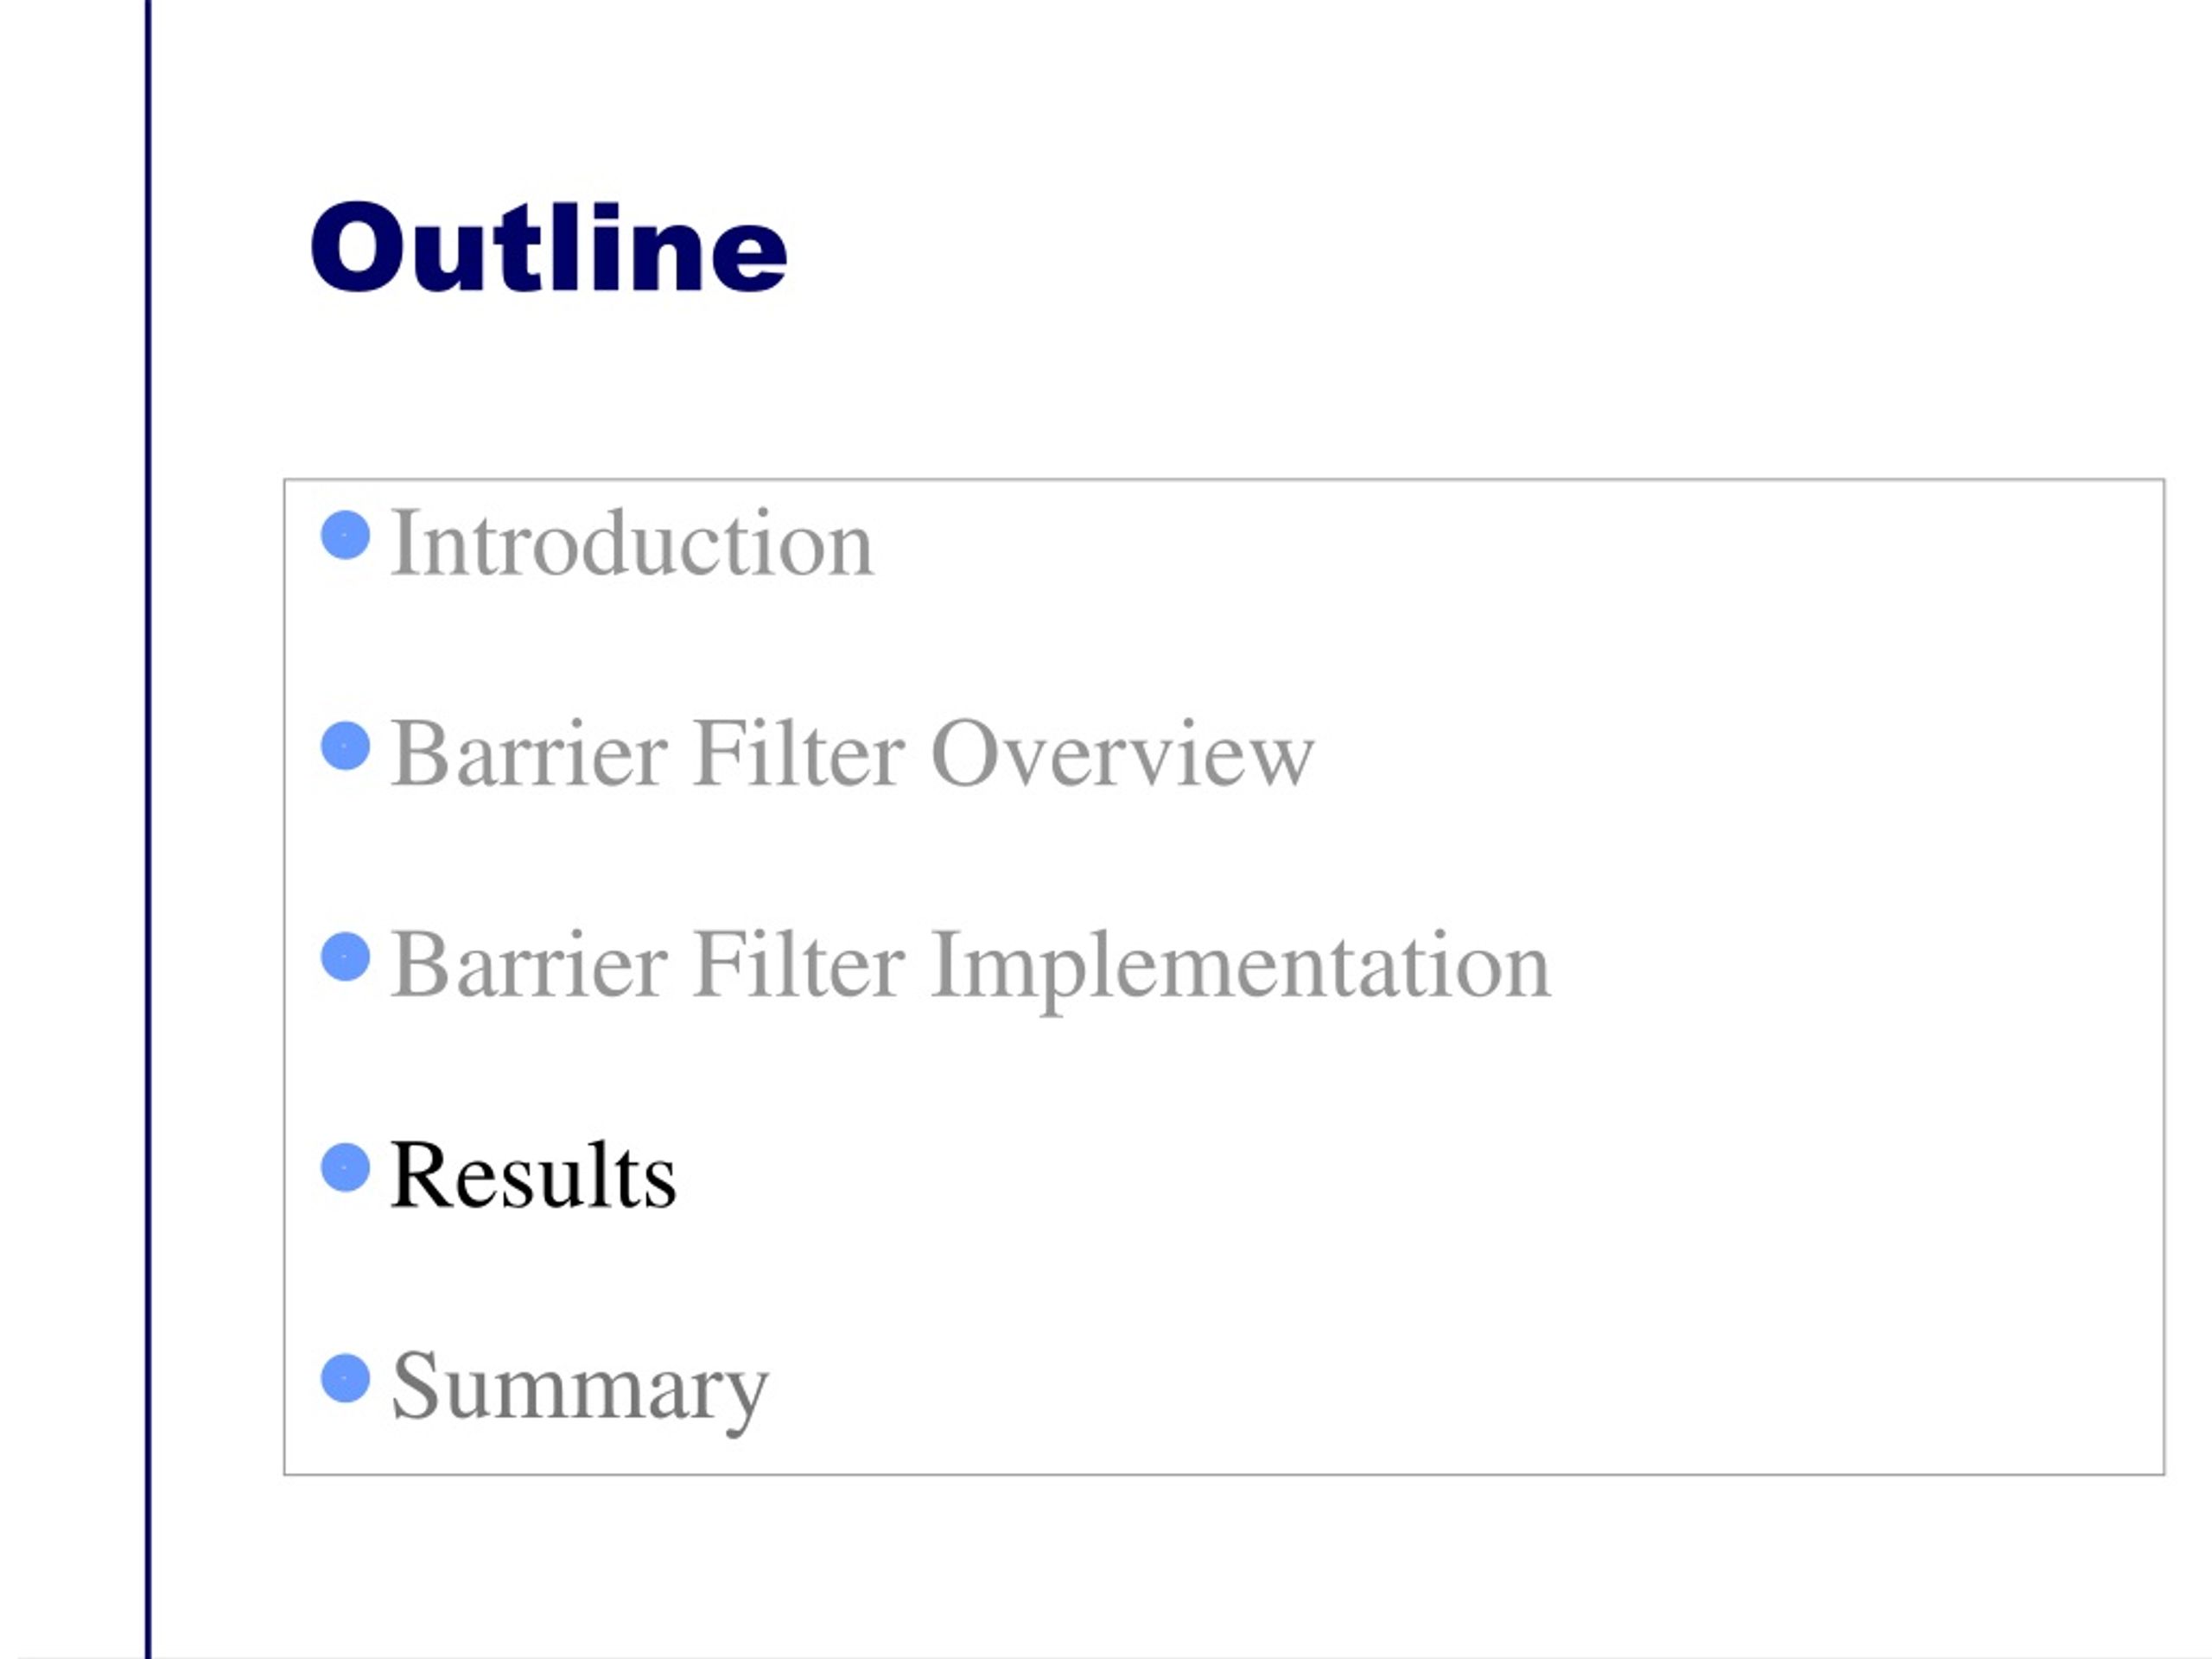Click the bullet next to Barrier Filter Overview
This screenshot has height=1659, width=2212.
coord(346,747)
